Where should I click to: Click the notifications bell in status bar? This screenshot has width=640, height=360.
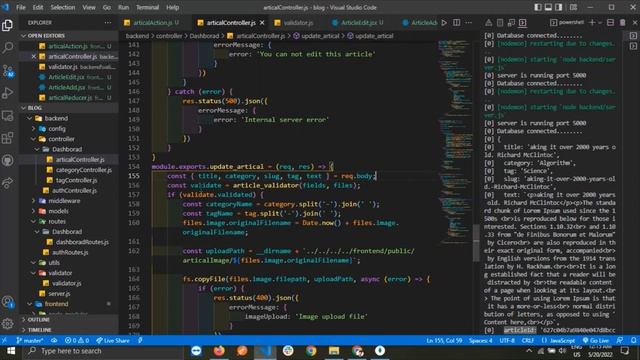coord(633,340)
